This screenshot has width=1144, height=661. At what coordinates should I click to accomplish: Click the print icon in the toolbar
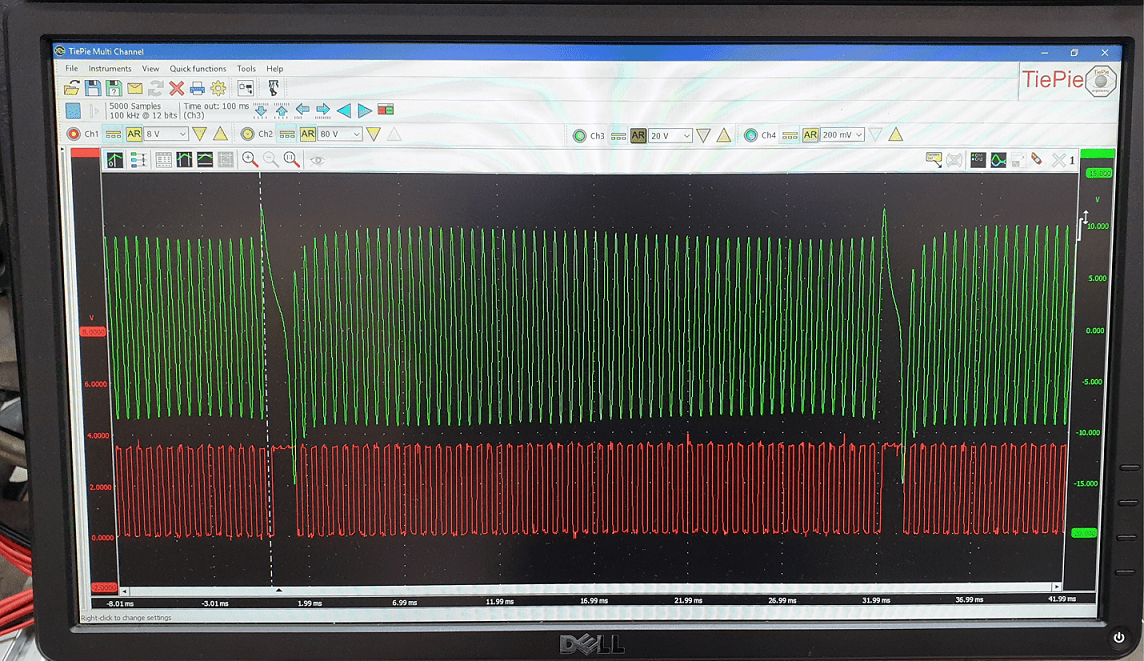[x=197, y=89]
